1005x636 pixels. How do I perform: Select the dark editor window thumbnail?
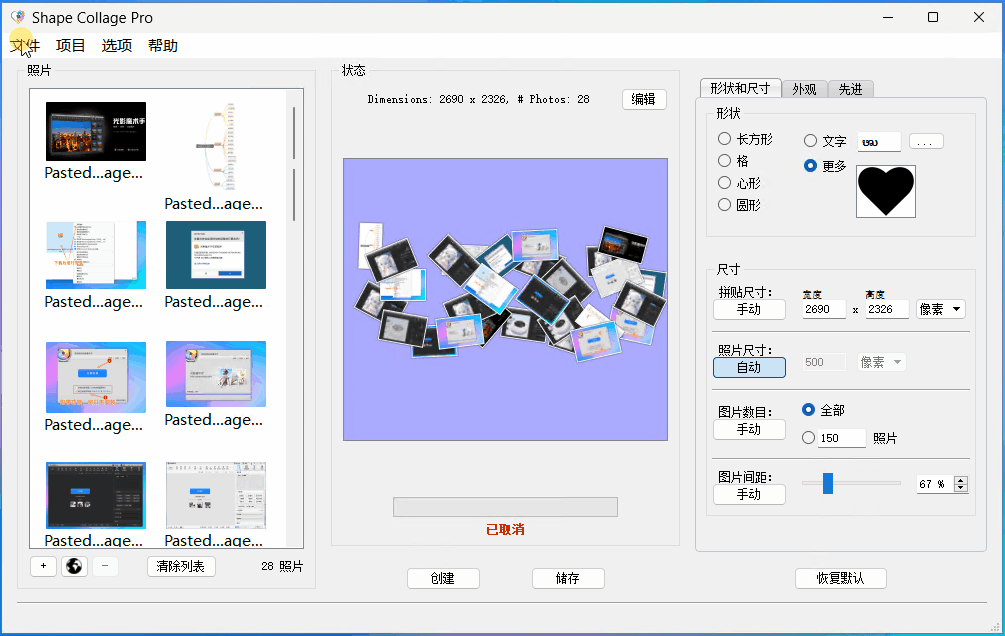(x=96, y=495)
